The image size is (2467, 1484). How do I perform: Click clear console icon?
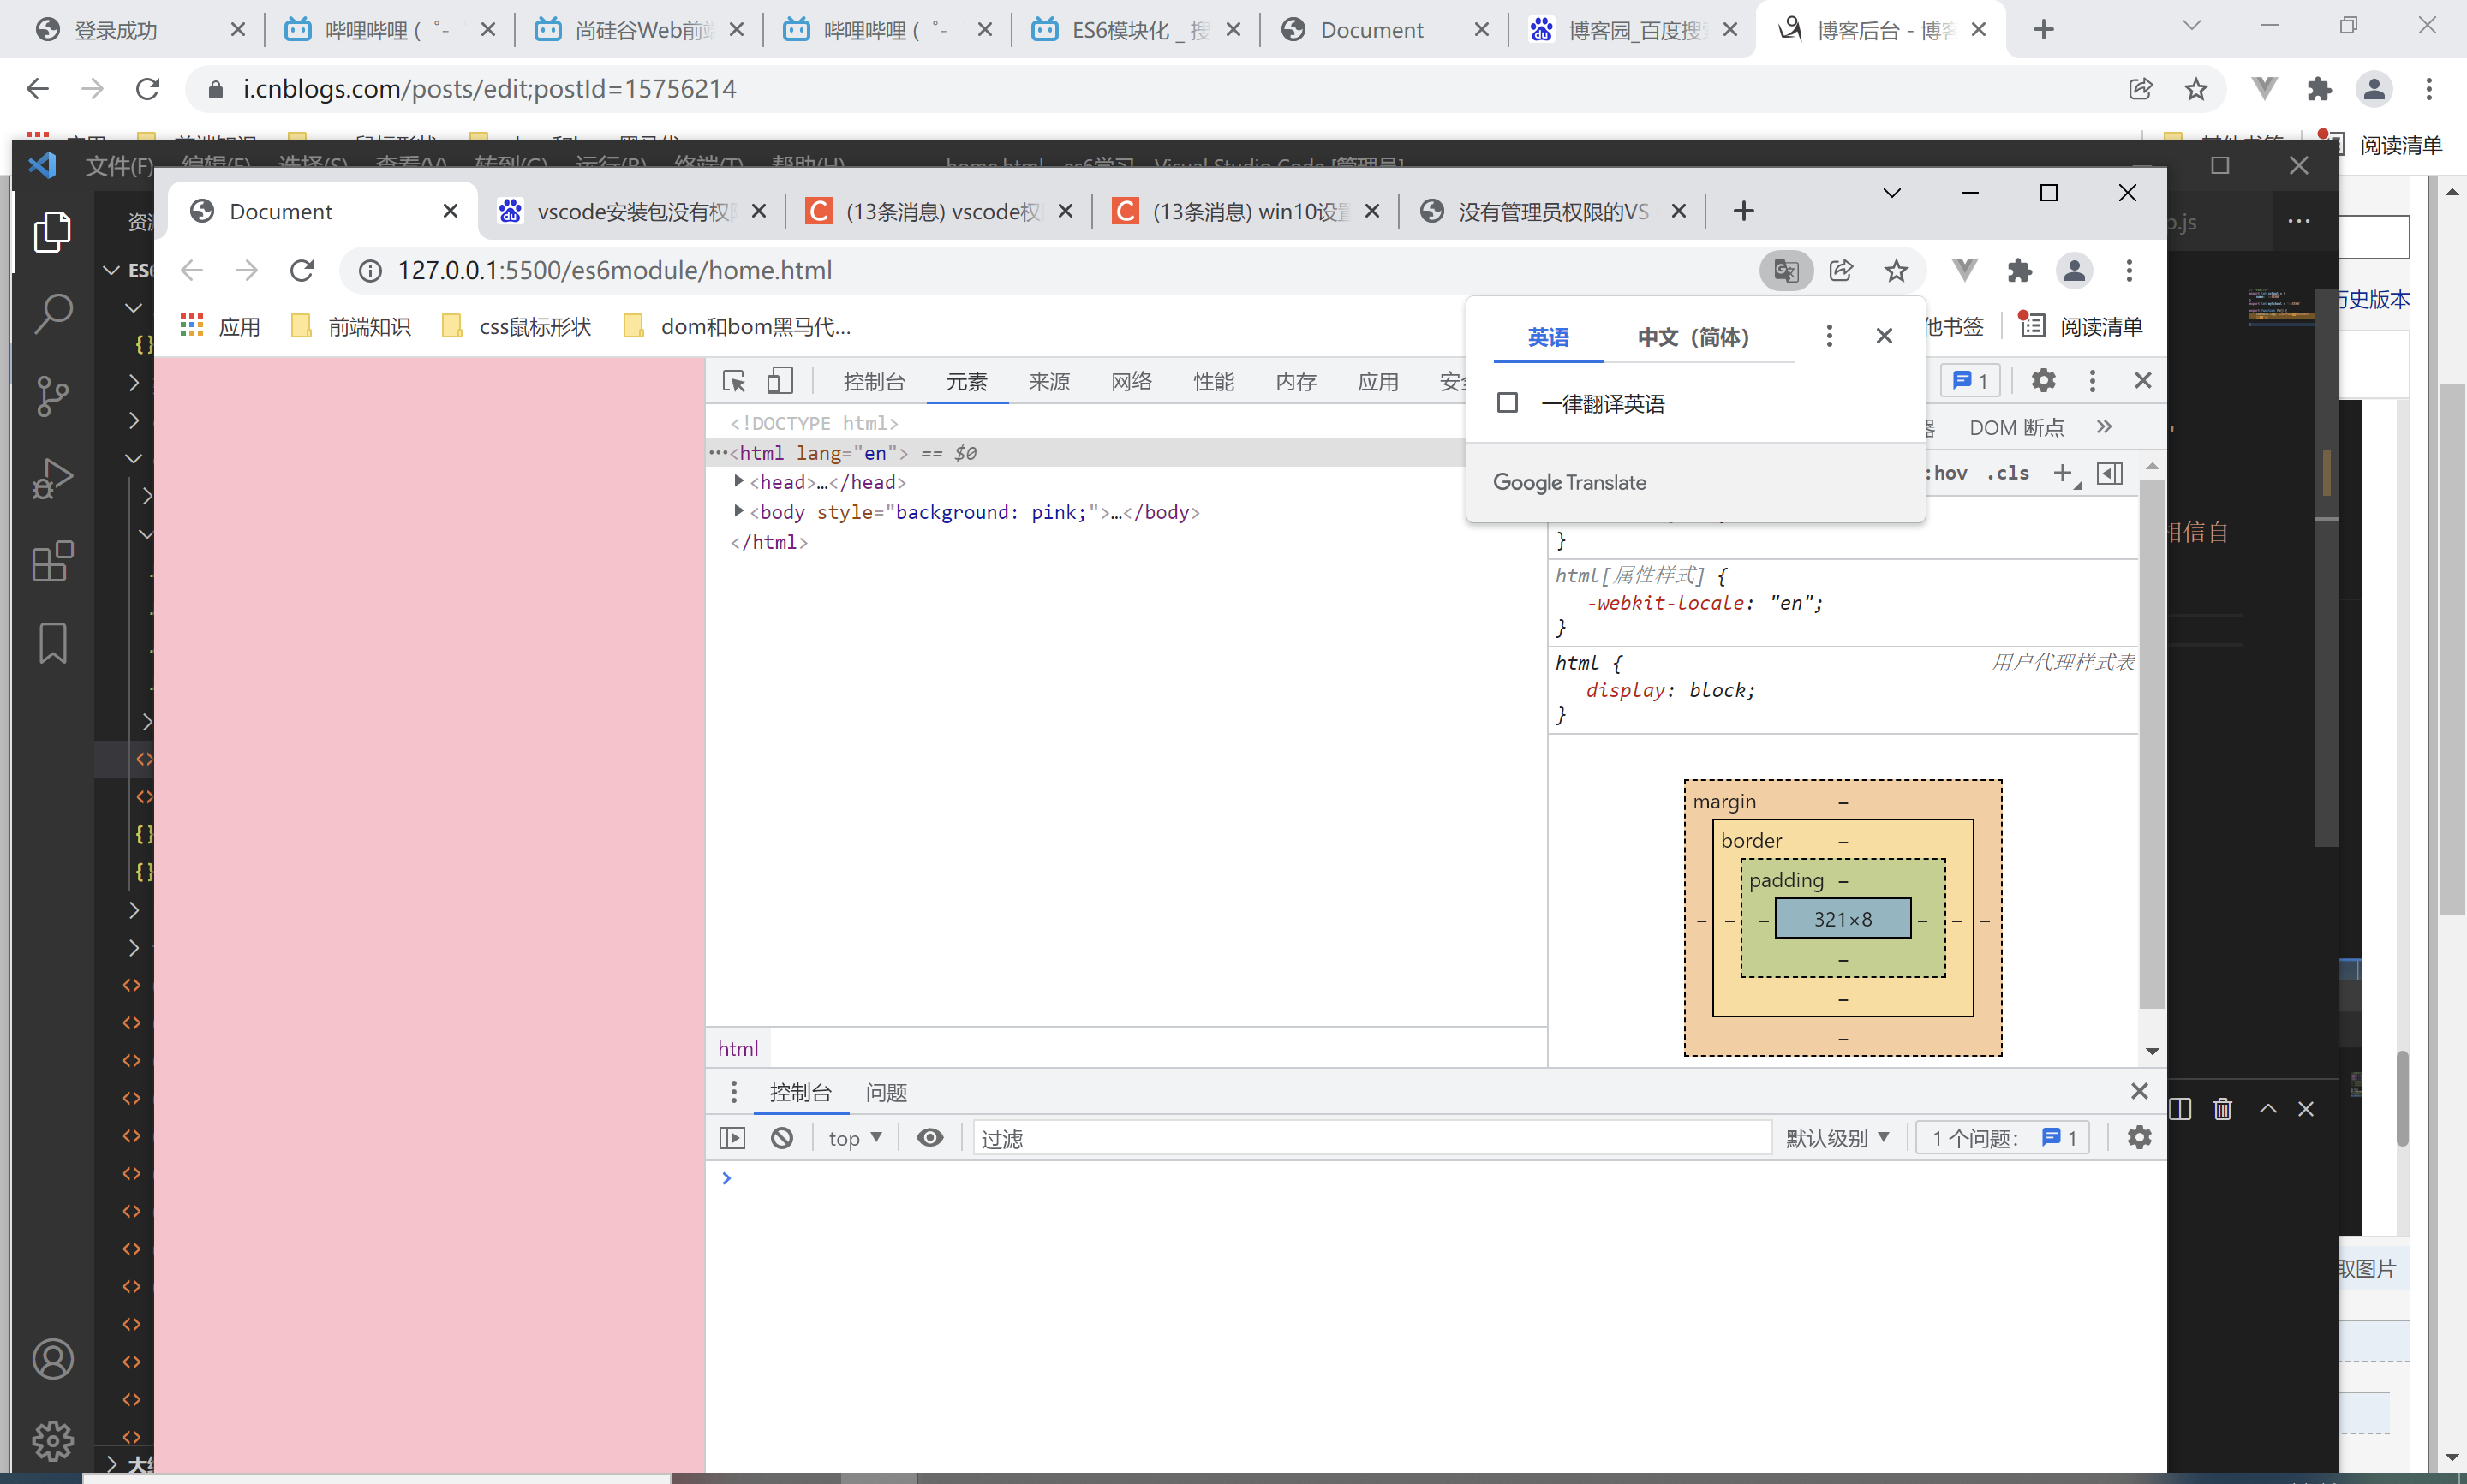(782, 1138)
